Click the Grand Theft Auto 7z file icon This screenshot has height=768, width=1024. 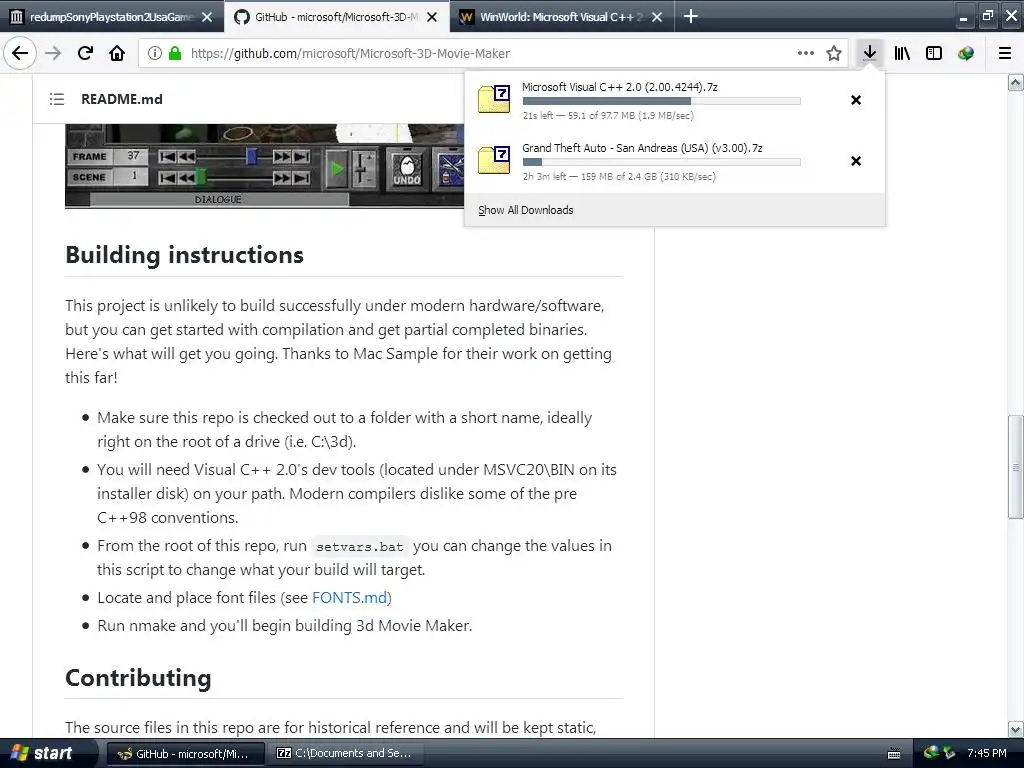click(x=494, y=160)
